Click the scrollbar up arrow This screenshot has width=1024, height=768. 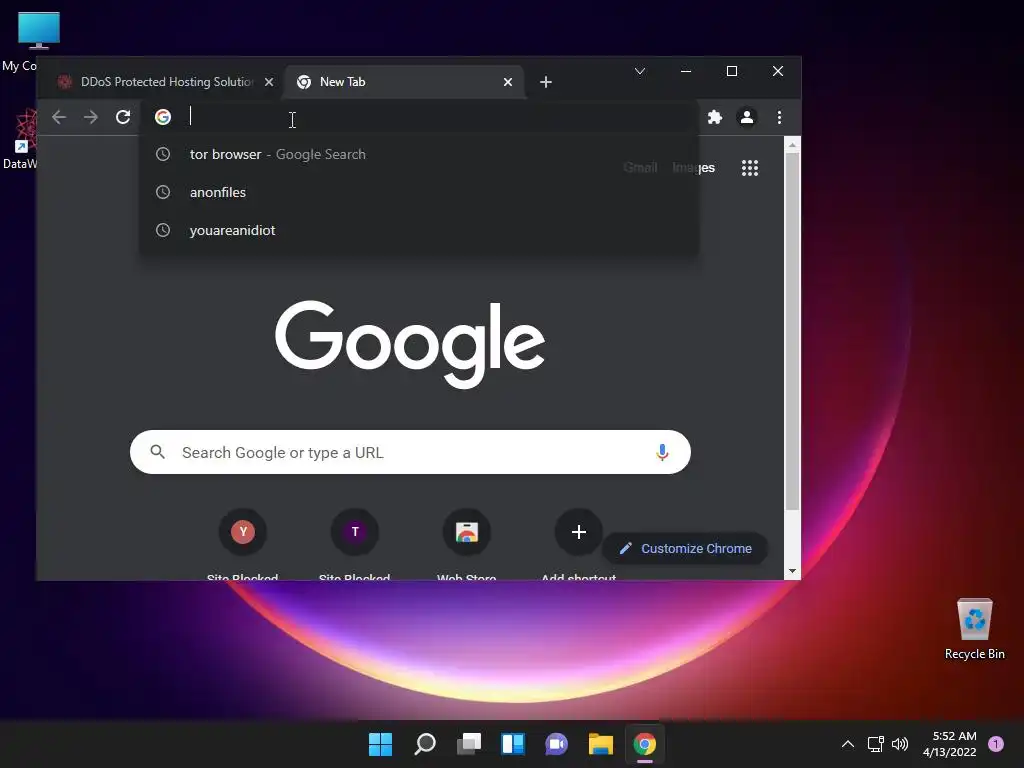click(792, 145)
